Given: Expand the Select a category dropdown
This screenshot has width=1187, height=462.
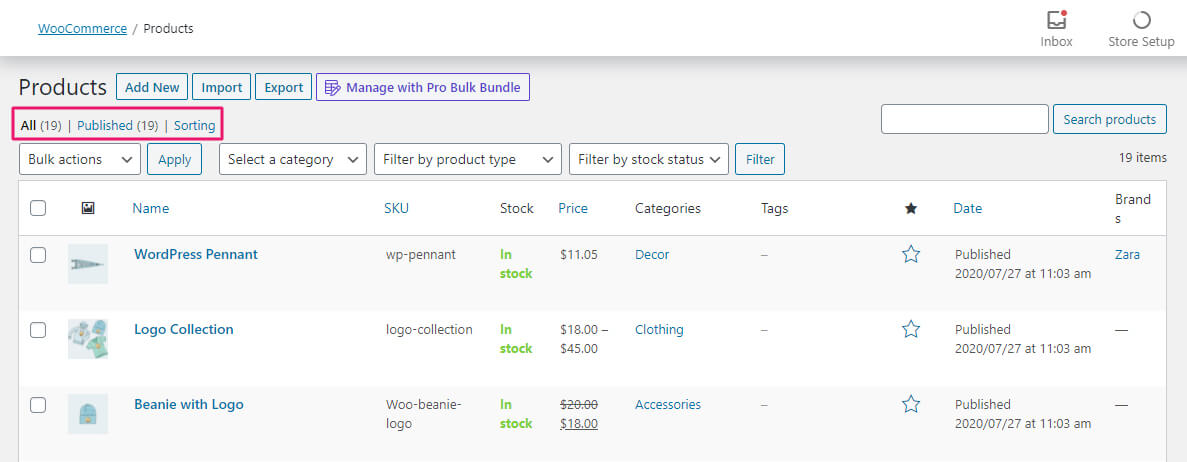Looking at the screenshot, I should pos(293,159).
